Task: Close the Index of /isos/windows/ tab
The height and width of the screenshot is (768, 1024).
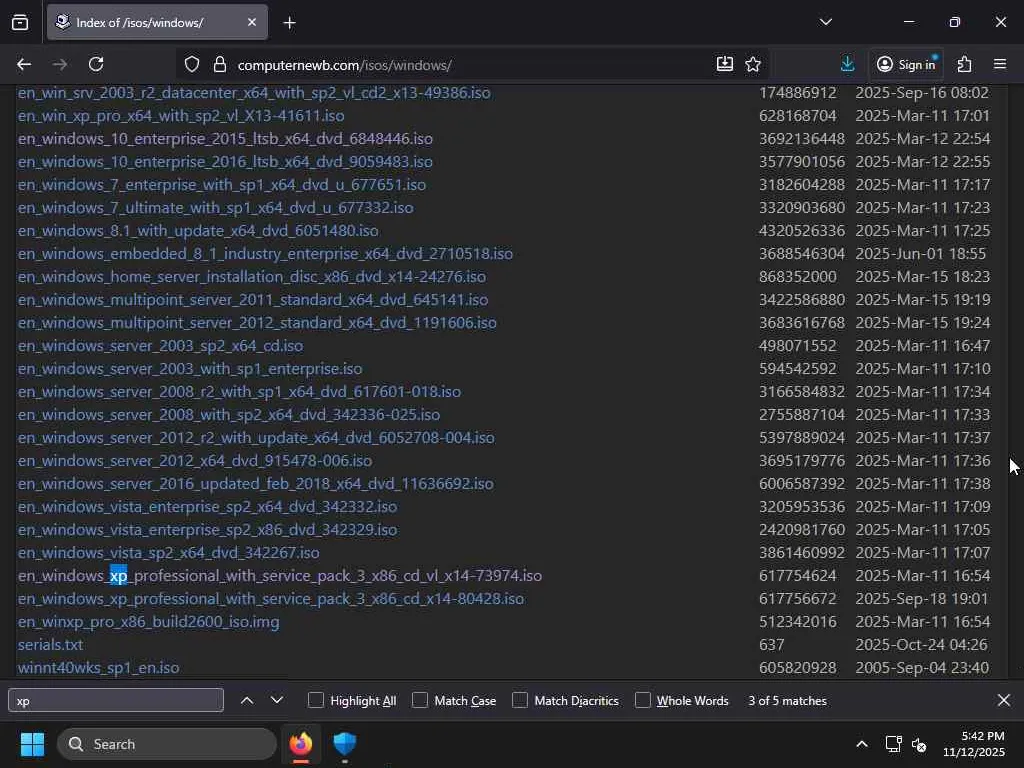Action: coord(252,22)
